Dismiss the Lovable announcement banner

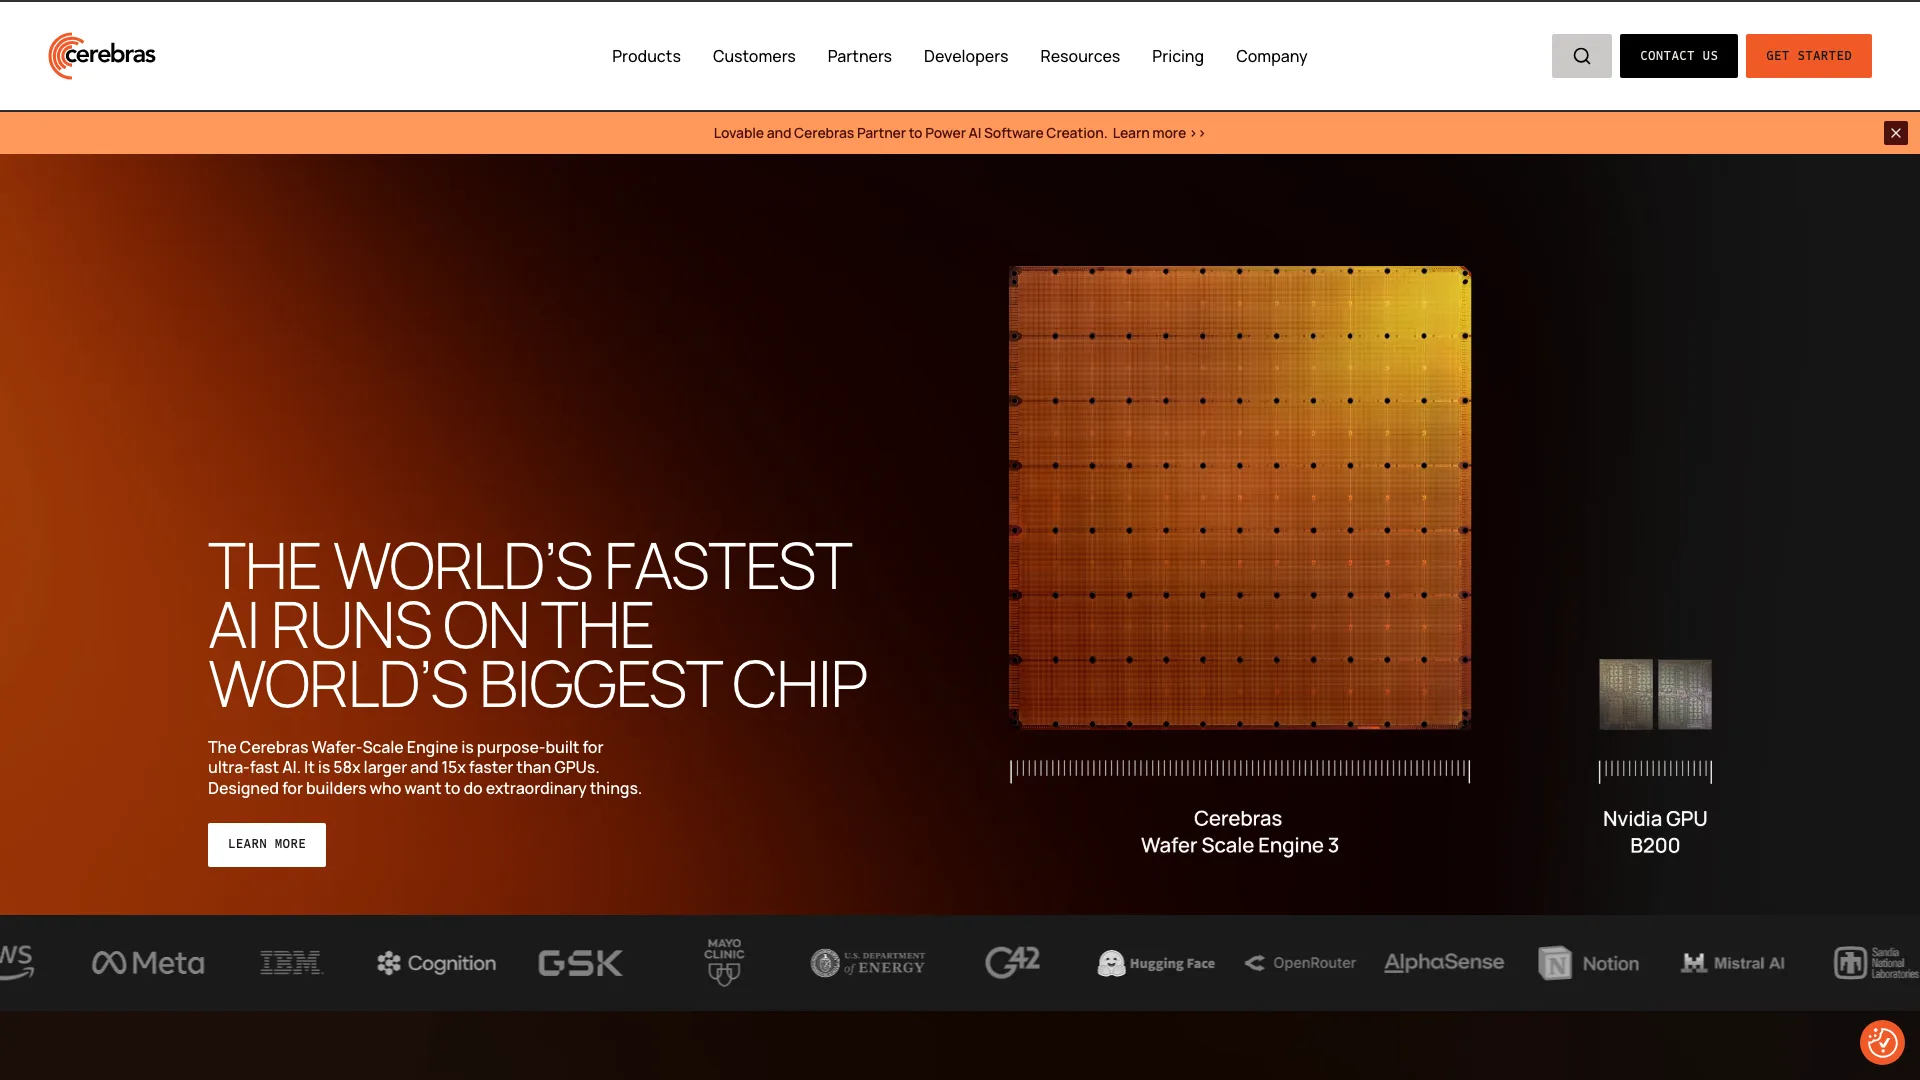point(1895,133)
